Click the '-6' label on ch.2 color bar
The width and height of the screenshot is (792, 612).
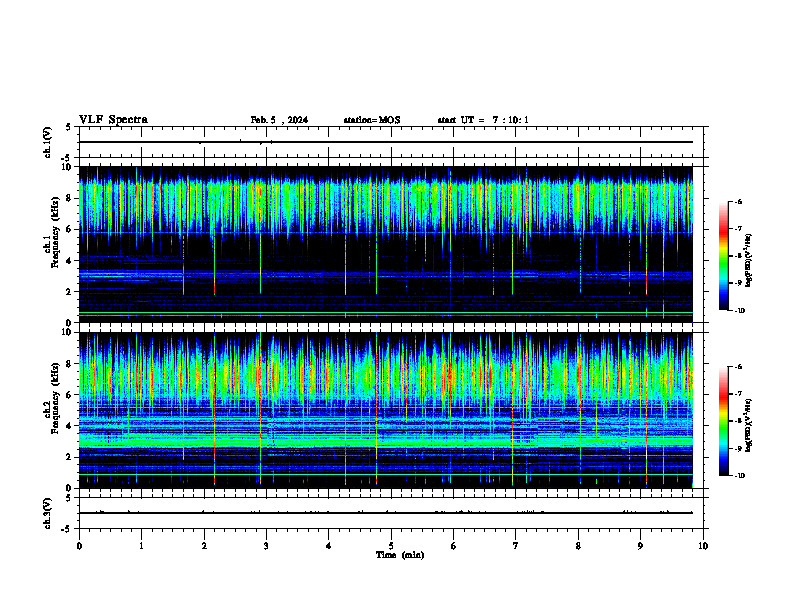(x=738, y=367)
